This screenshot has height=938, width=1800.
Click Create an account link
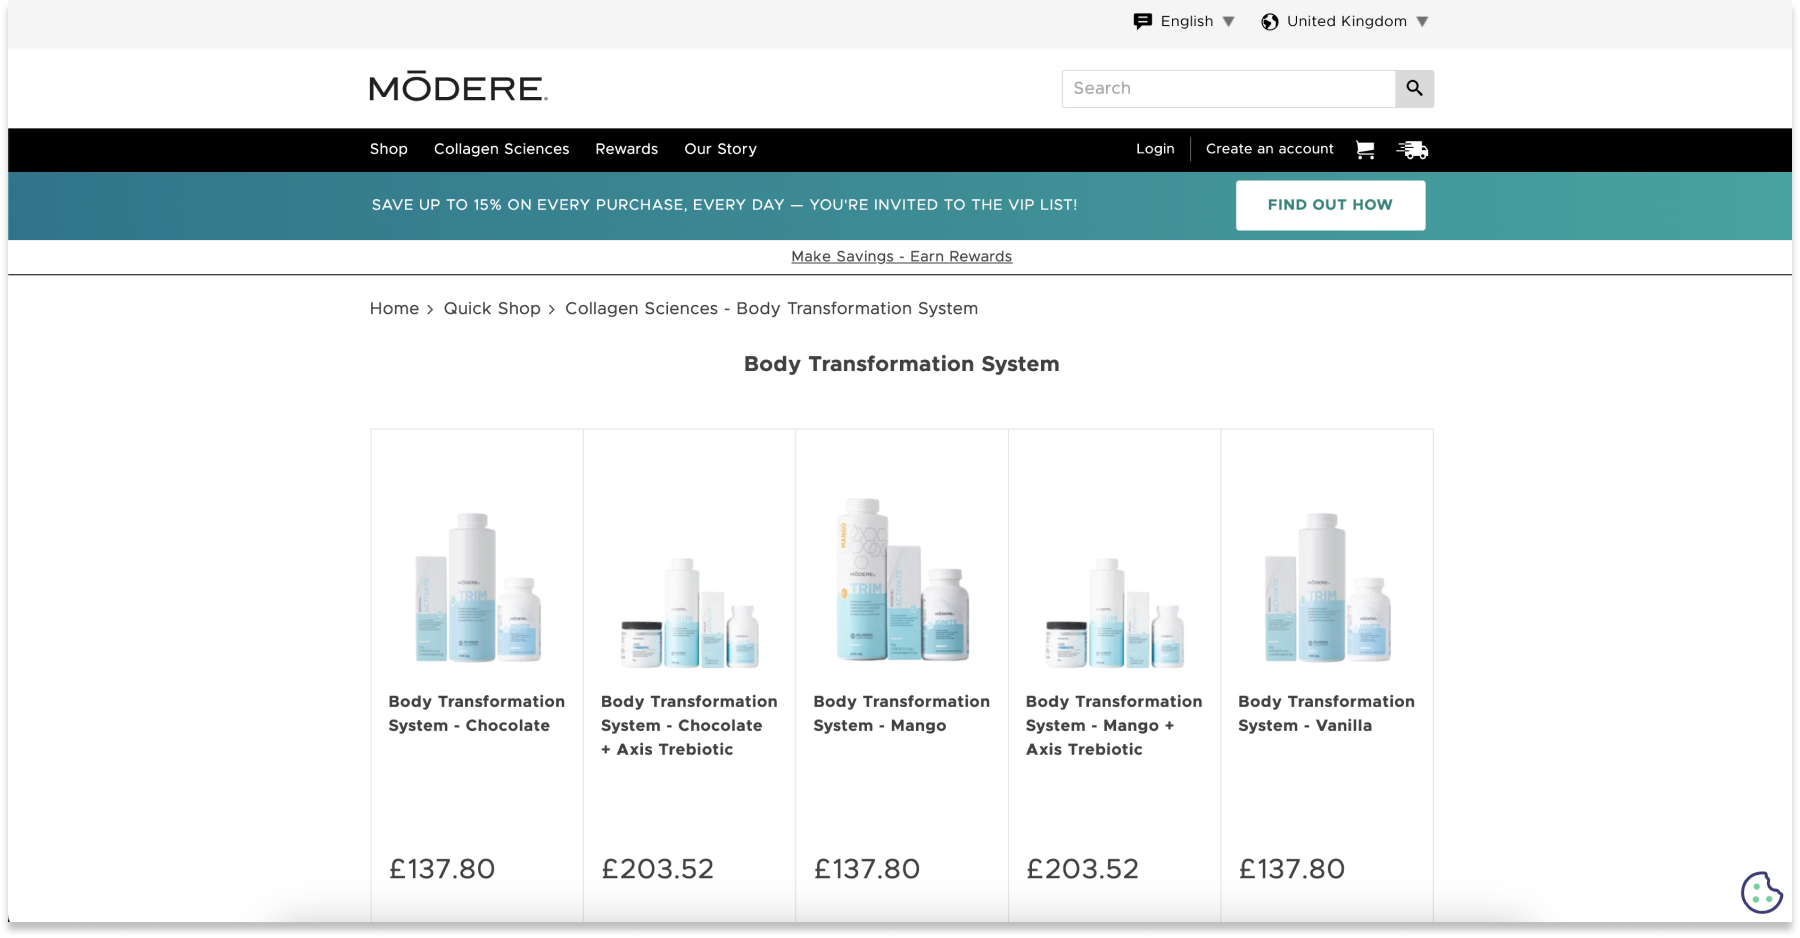coord(1270,149)
